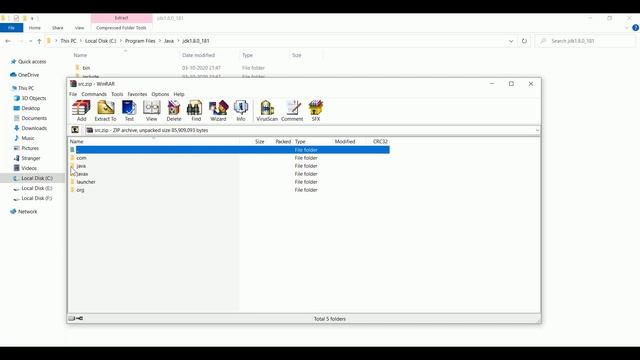Click Explorer refresh button

tap(524, 41)
